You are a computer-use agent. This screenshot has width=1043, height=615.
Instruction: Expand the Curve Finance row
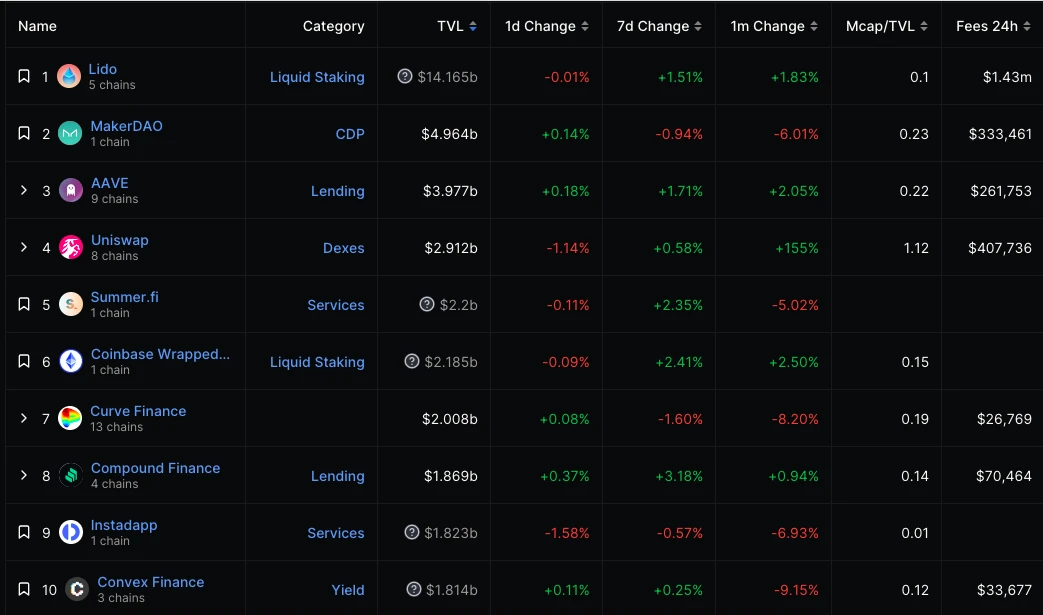click(24, 418)
